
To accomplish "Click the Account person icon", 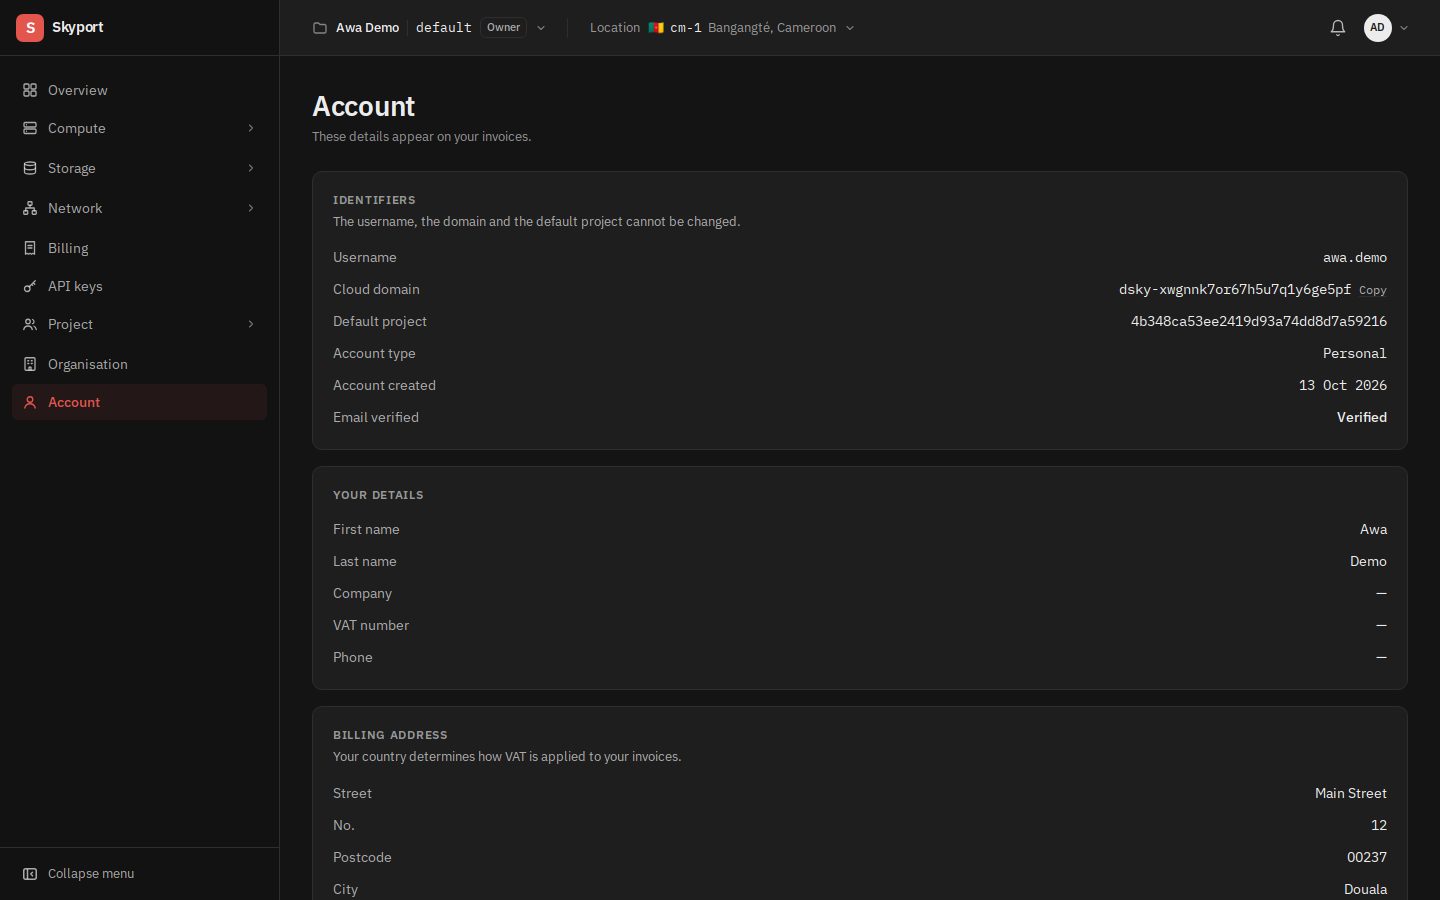I will point(30,402).
